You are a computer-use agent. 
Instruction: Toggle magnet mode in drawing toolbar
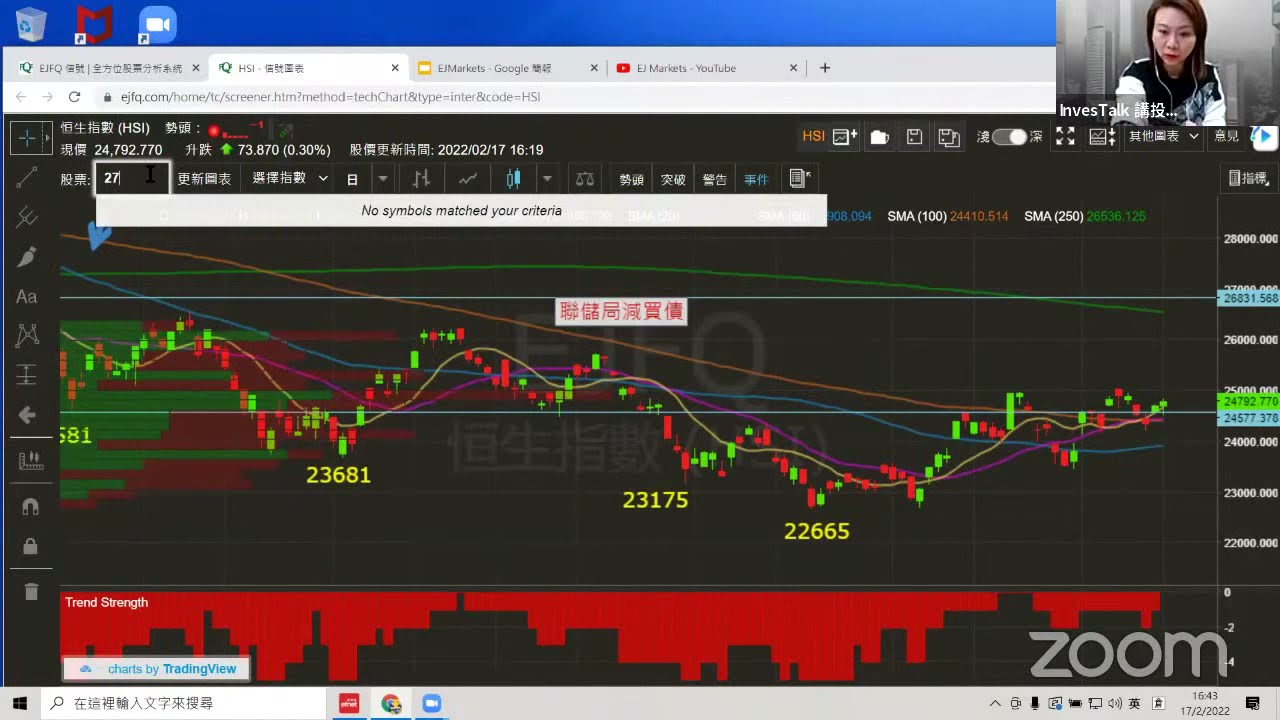coord(30,507)
